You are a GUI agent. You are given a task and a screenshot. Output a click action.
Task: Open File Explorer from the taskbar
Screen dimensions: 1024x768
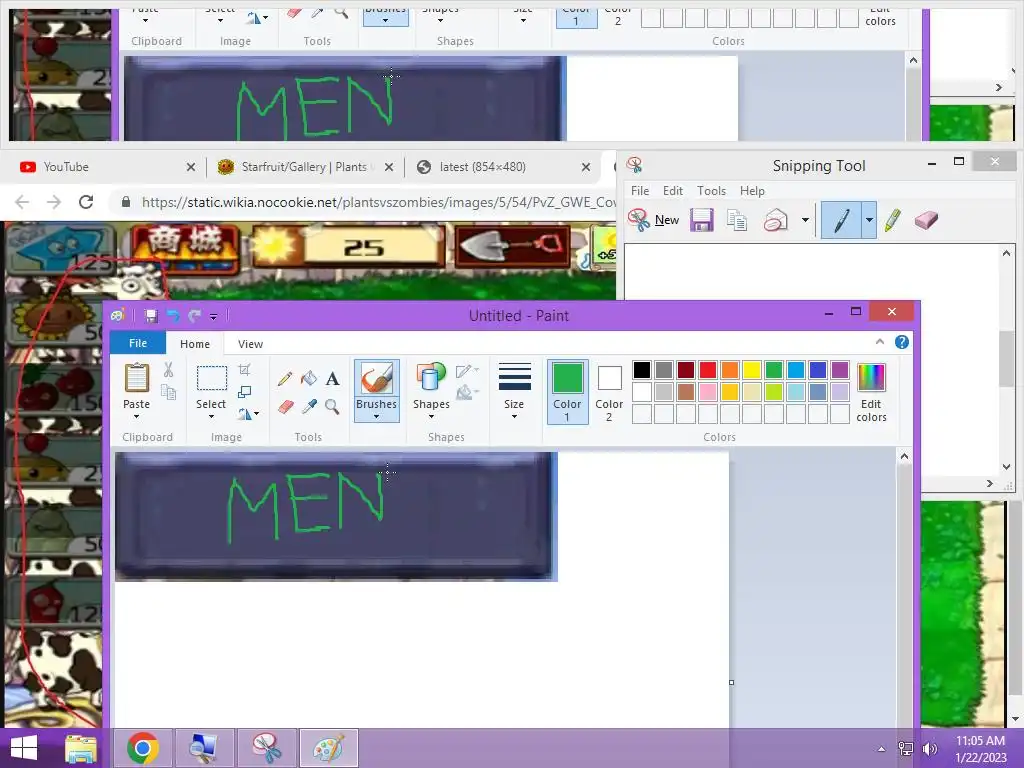(81, 748)
